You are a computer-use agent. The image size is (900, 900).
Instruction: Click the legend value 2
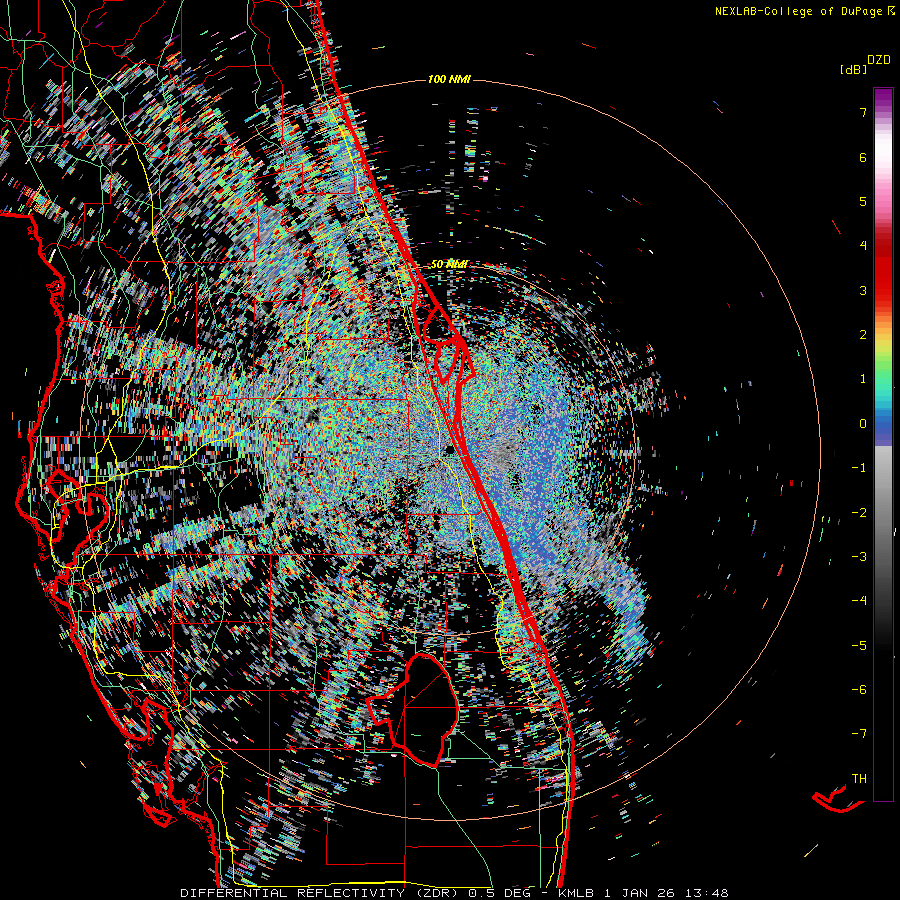pos(863,335)
